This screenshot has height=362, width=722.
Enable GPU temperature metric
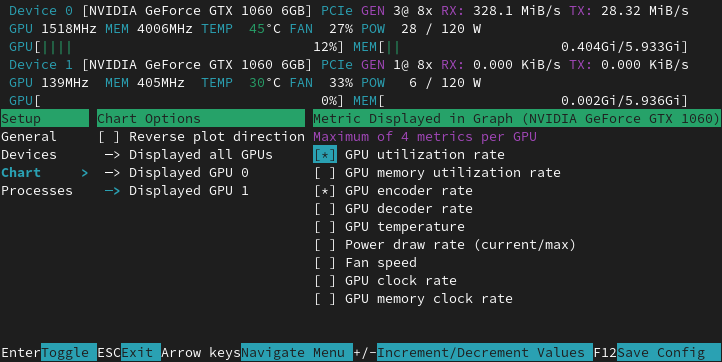pos(325,227)
